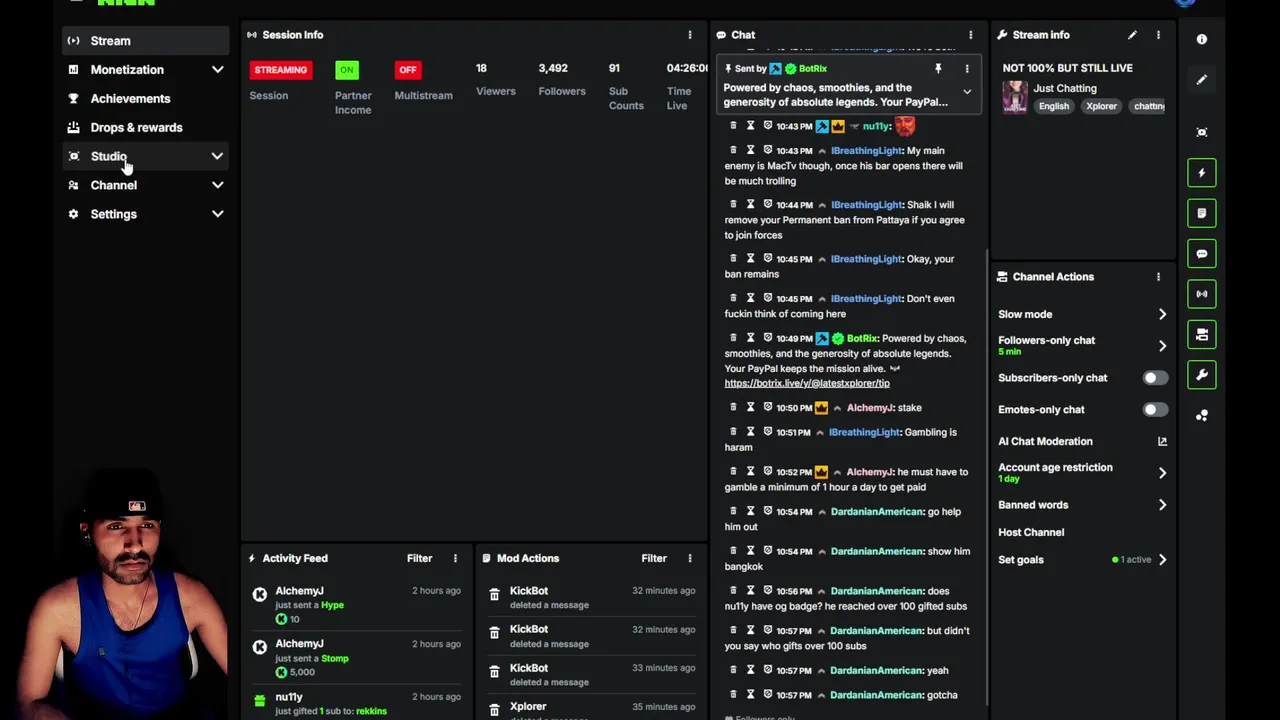Unpin the pinned BotRix message via pin icon
1280x720 pixels.
[x=938, y=69]
